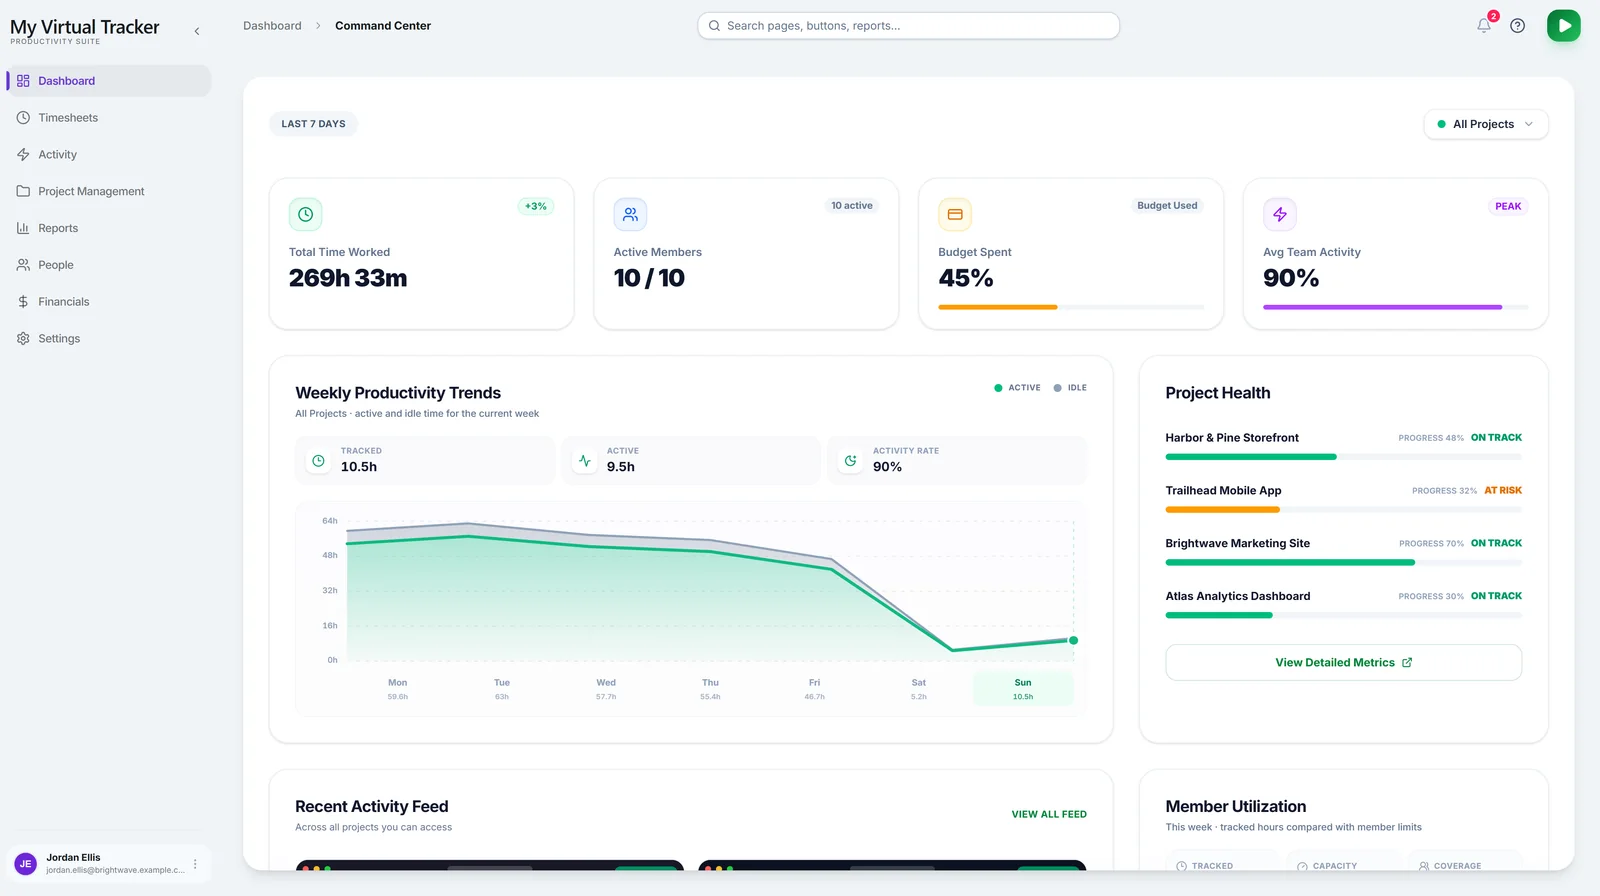Open the notifications bell

tap(1484, 26)
